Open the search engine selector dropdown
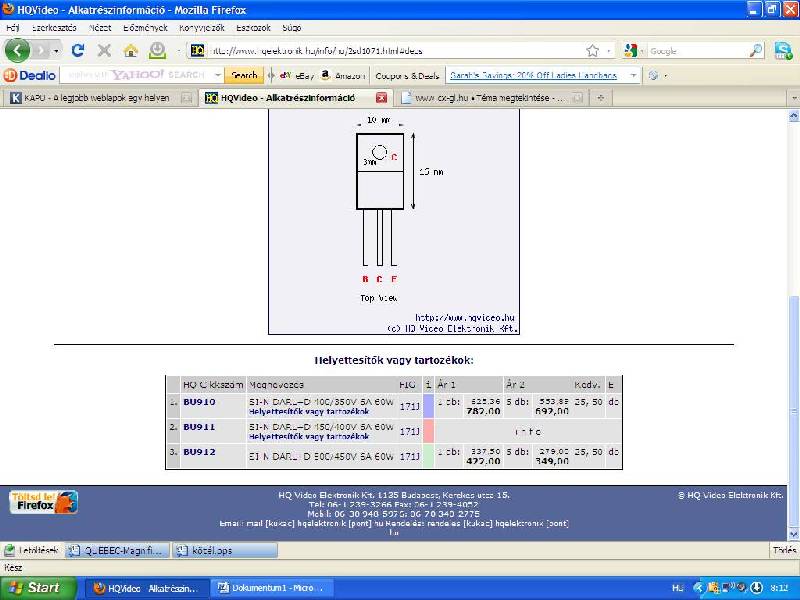 [633, 50]
